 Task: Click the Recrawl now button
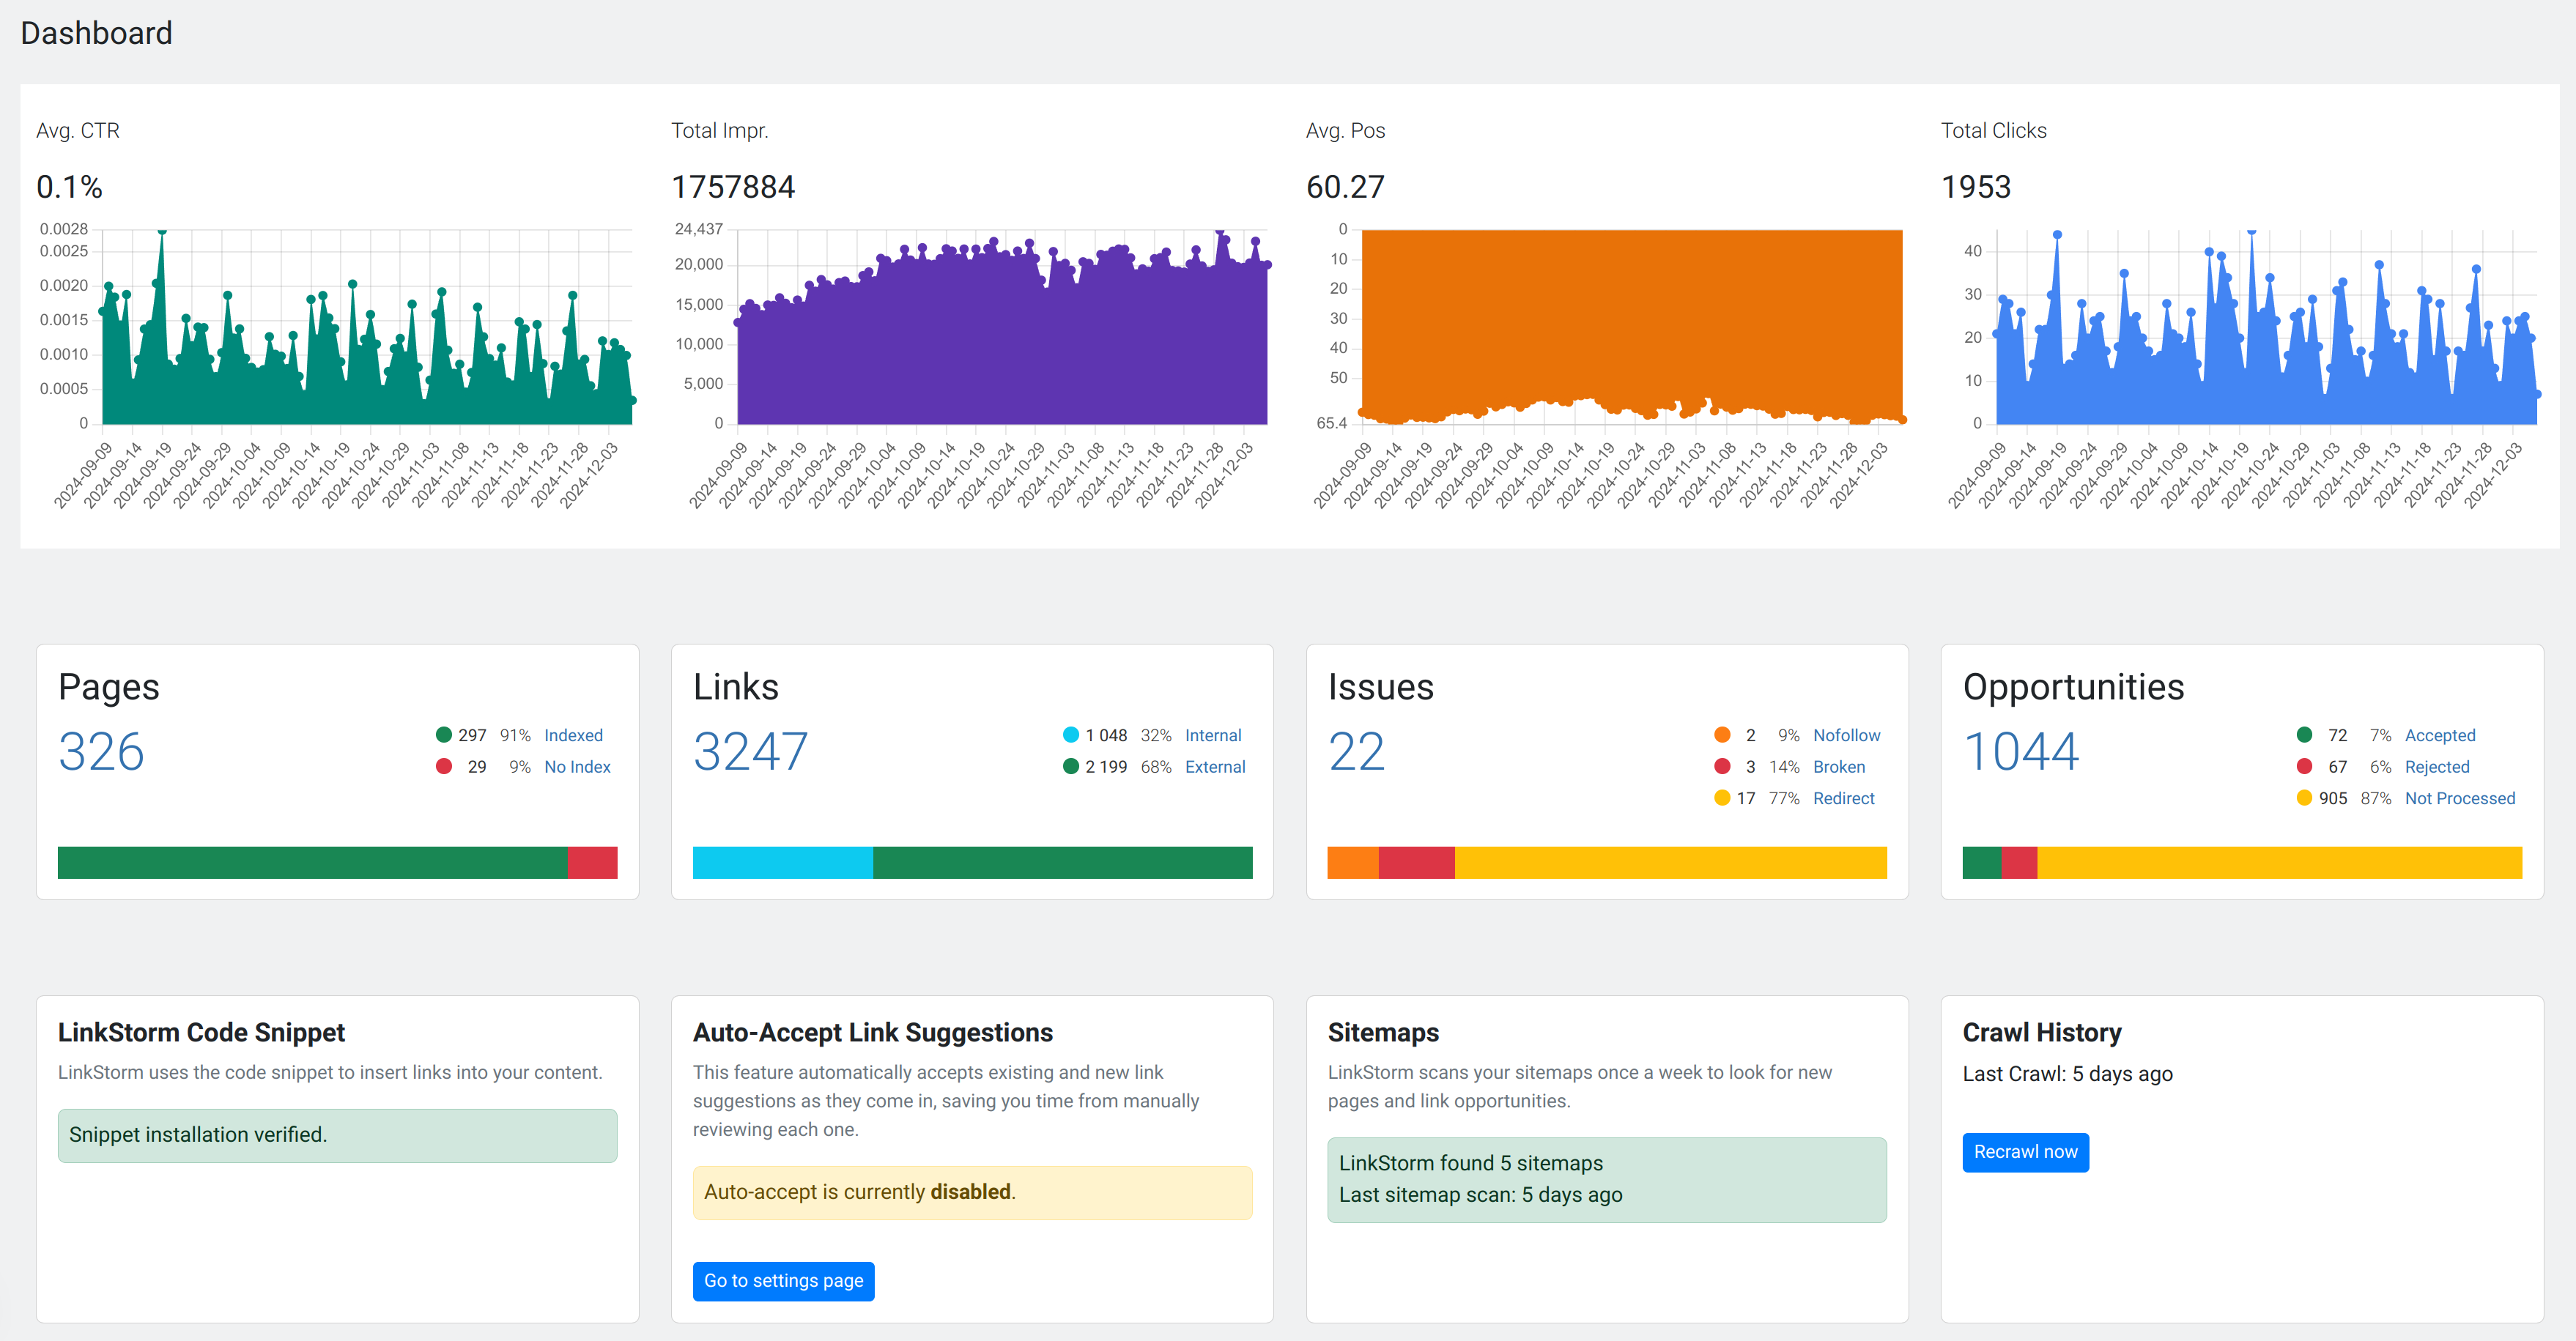(2025, 1152)
